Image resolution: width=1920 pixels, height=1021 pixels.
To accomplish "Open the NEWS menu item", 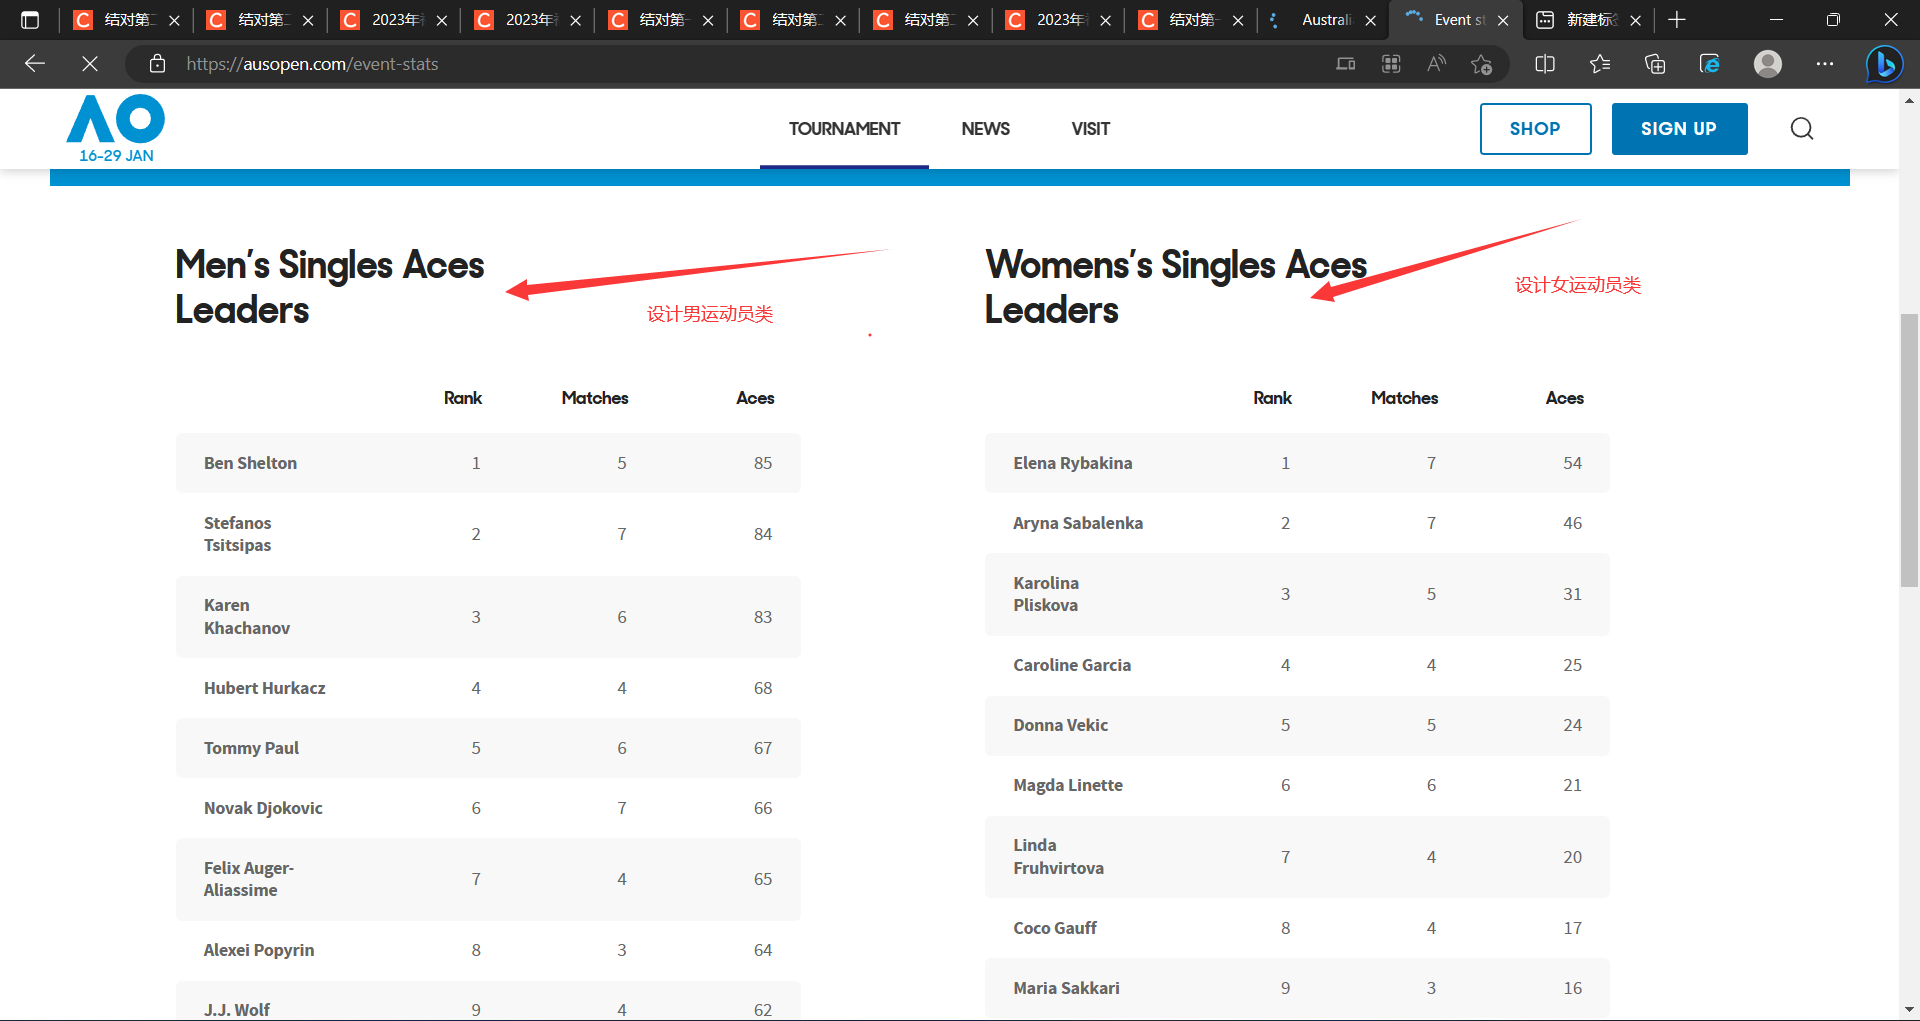I will pos(985,129).
